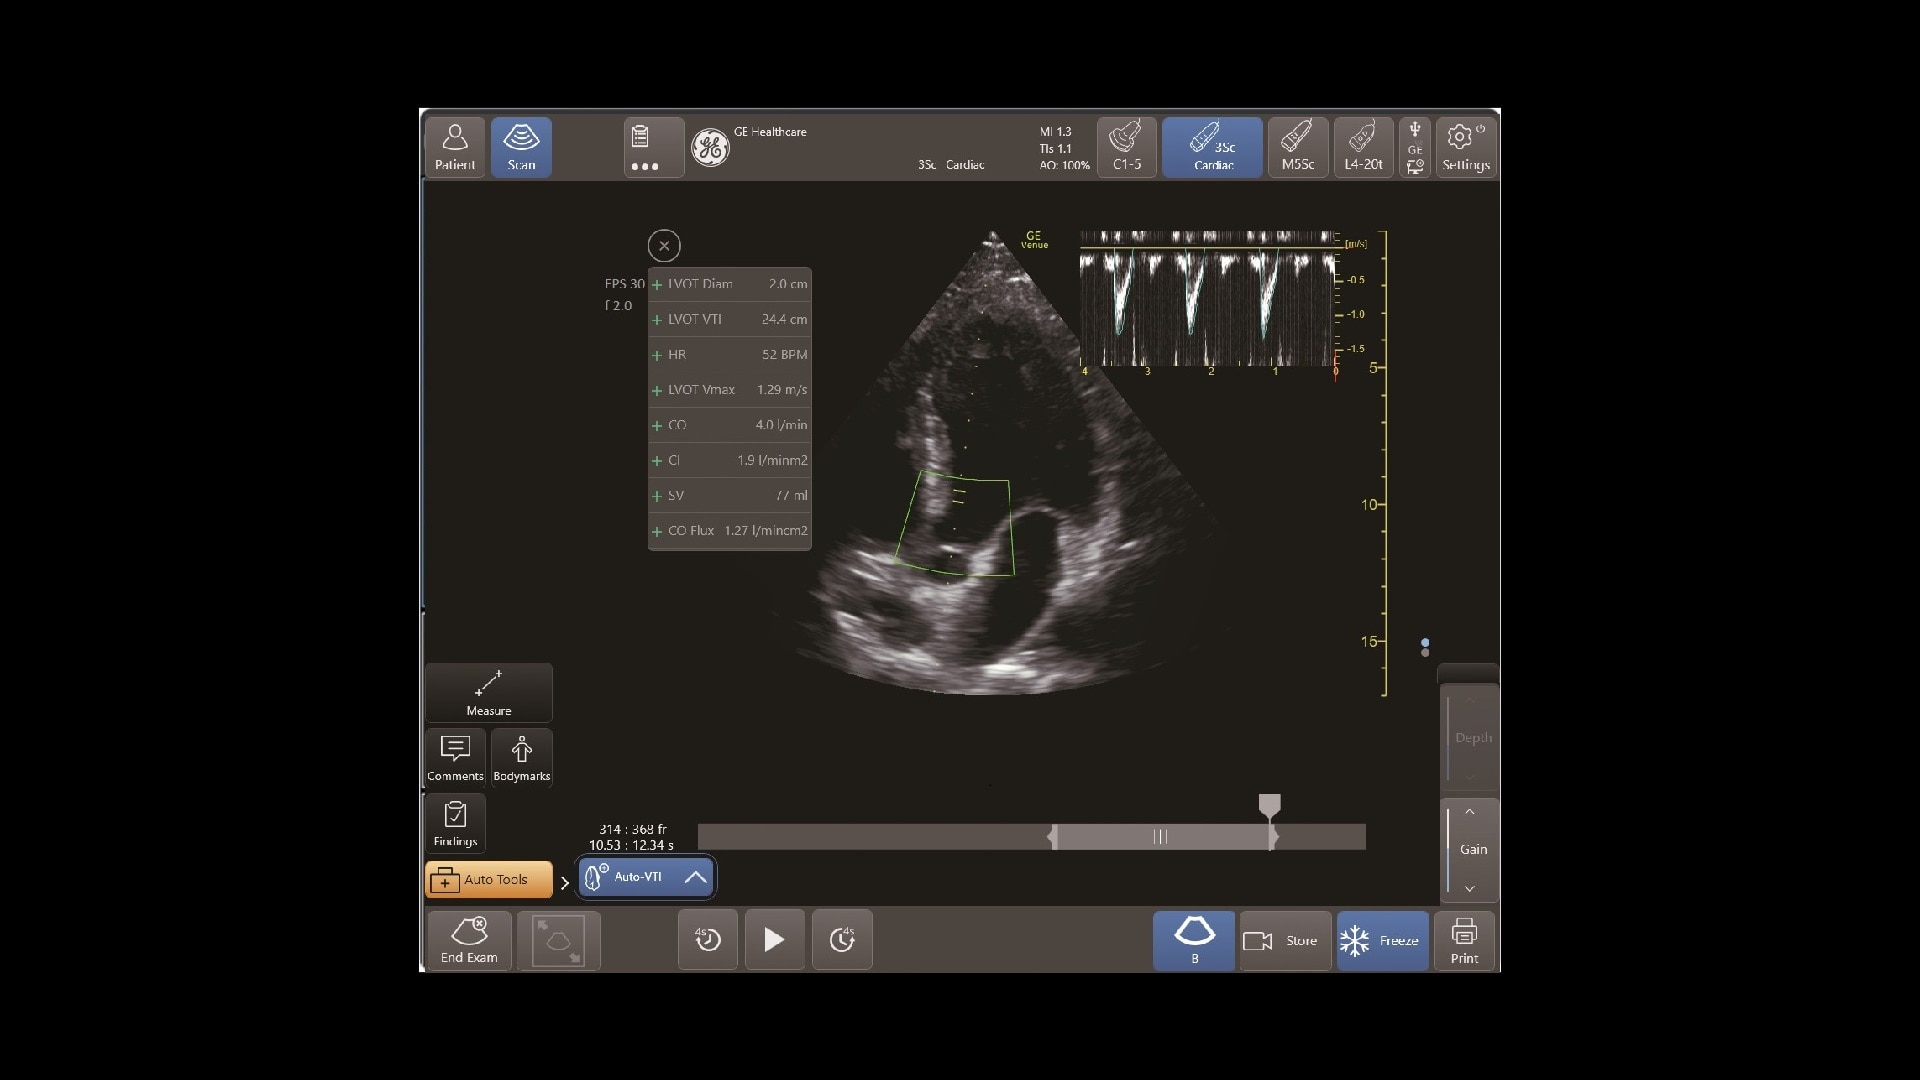Click the Doppler spectrum thumbnail
The image size is (1920, 1080).
[x=1208, y=298]
